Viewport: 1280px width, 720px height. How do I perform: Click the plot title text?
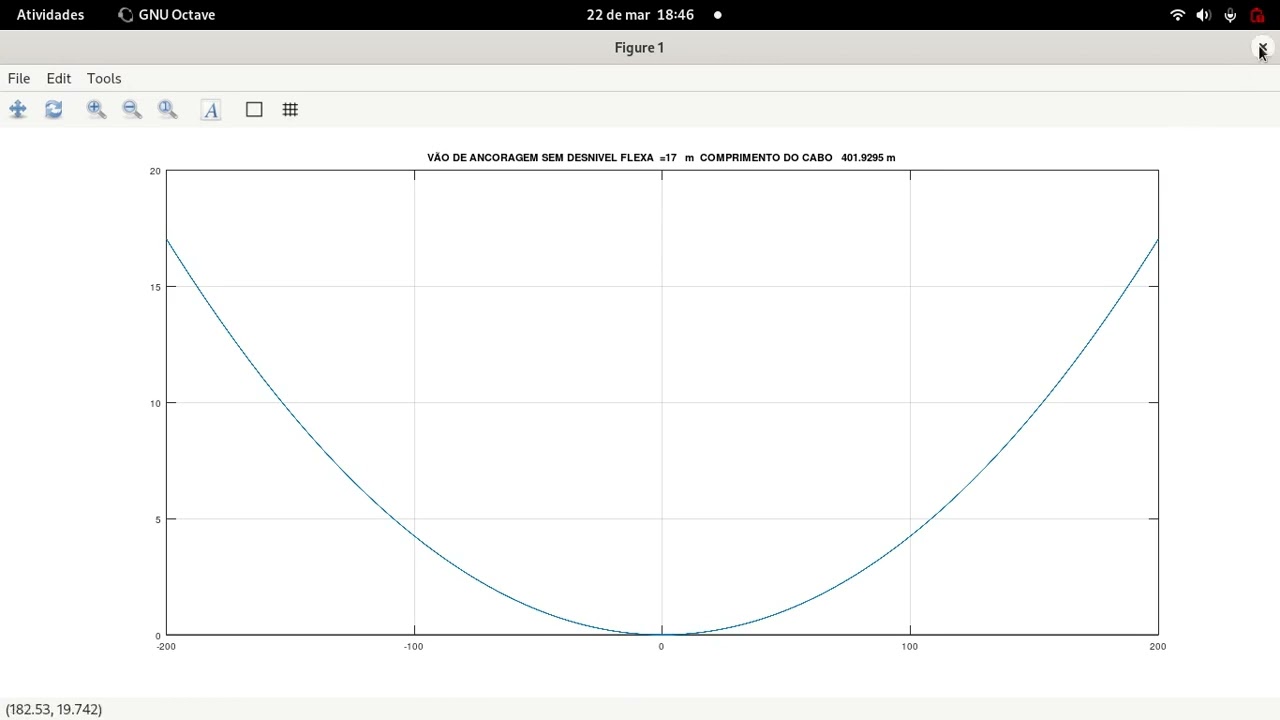point(661,158)
